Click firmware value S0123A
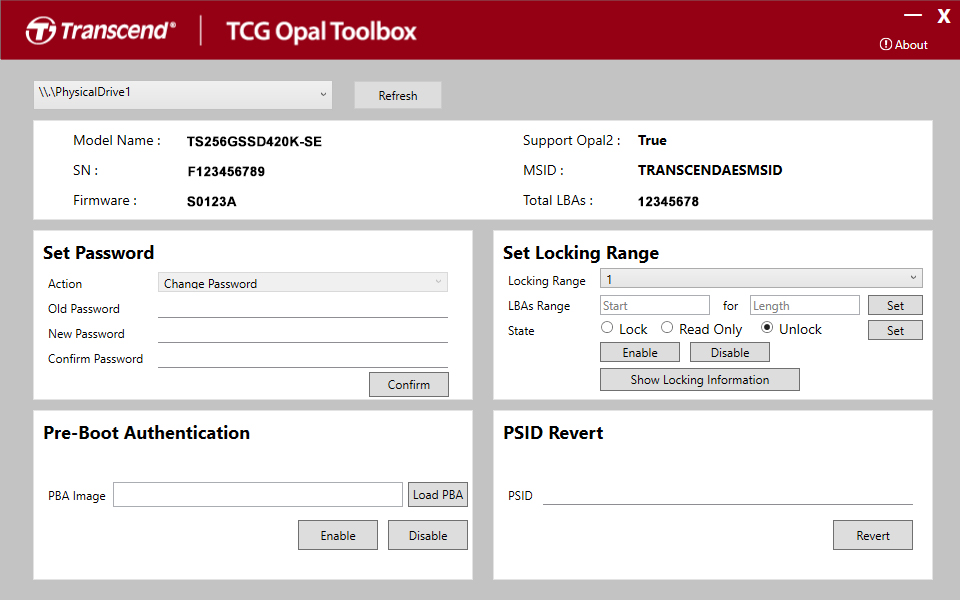The height and width of the screenshot is (600, 960). pos(211,201)
